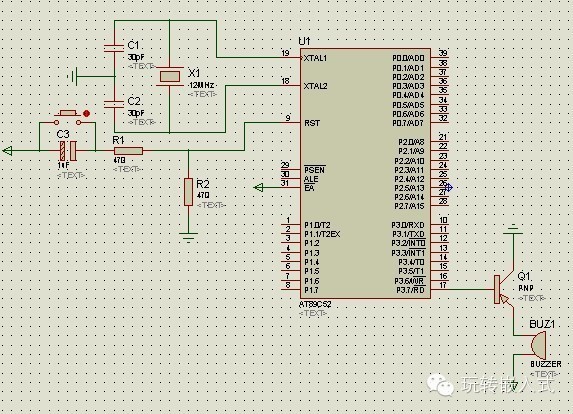Select the C2 capacitor symbol
Screen dimensions: 573x414
pyautogui.click(x=114, y=104)
